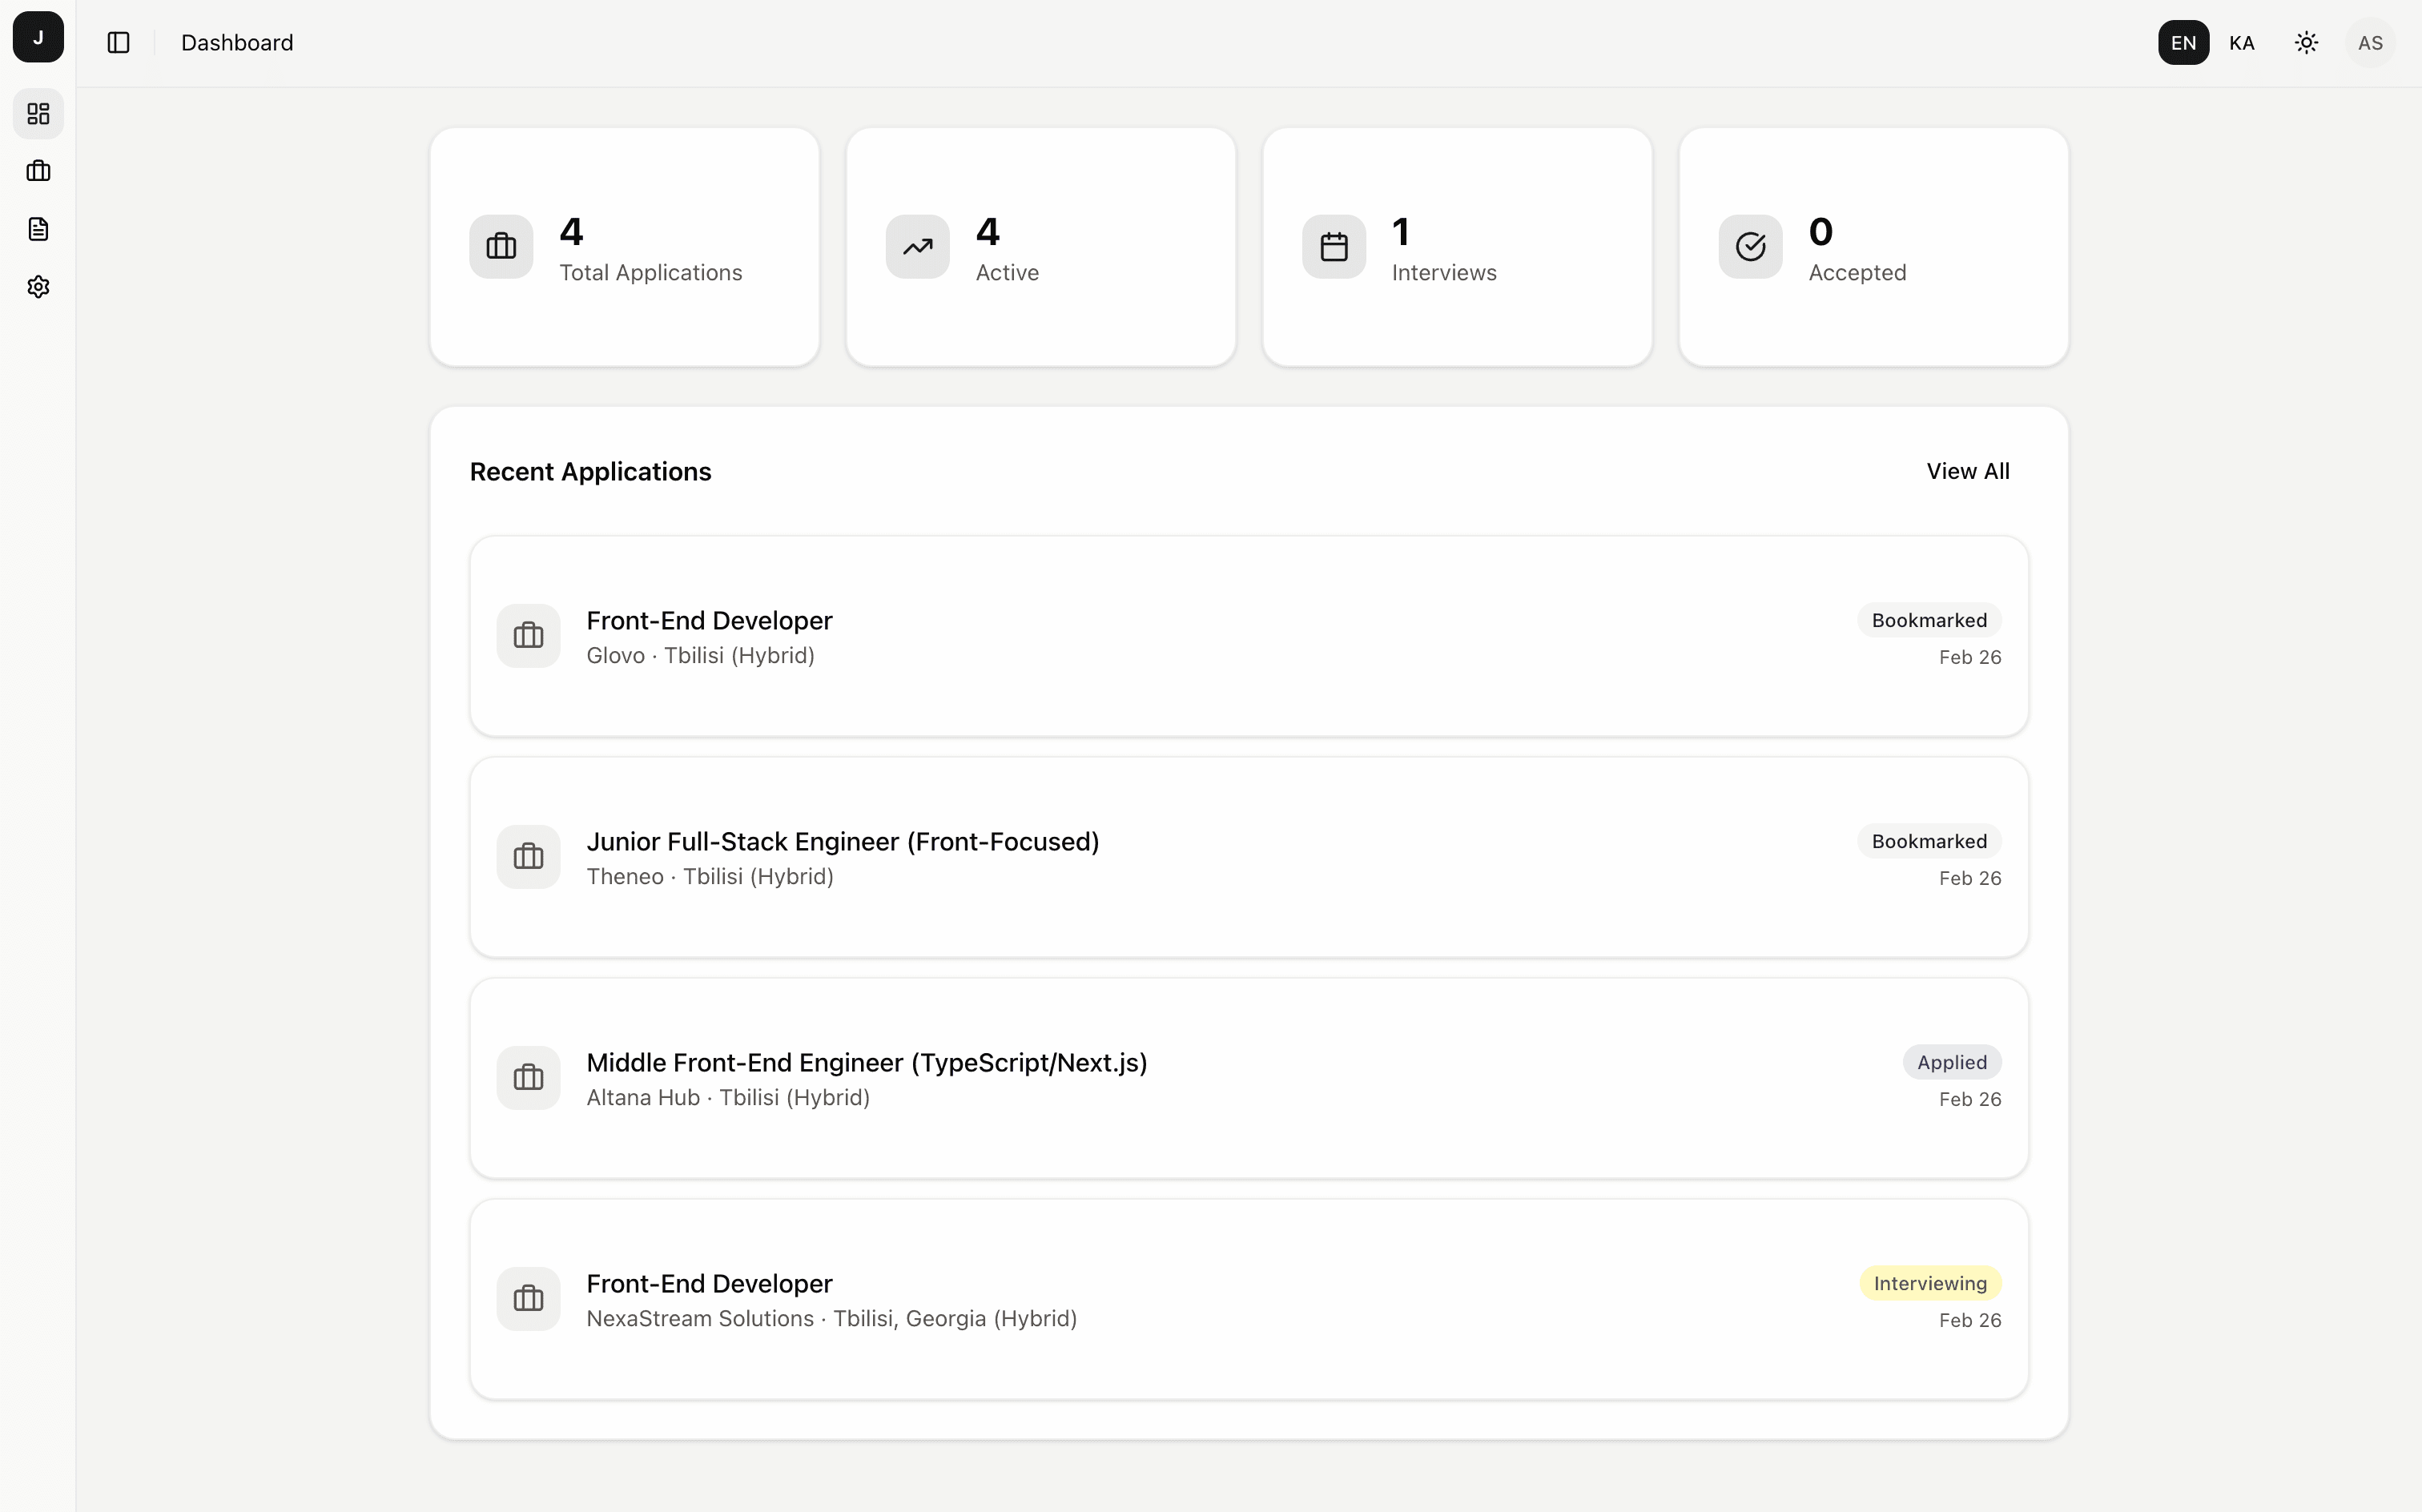This screenshot has height=1512, width=2422.
Task: Click the Bookmarked badge on Theneo application
Action: click(x=1928, y=840)
